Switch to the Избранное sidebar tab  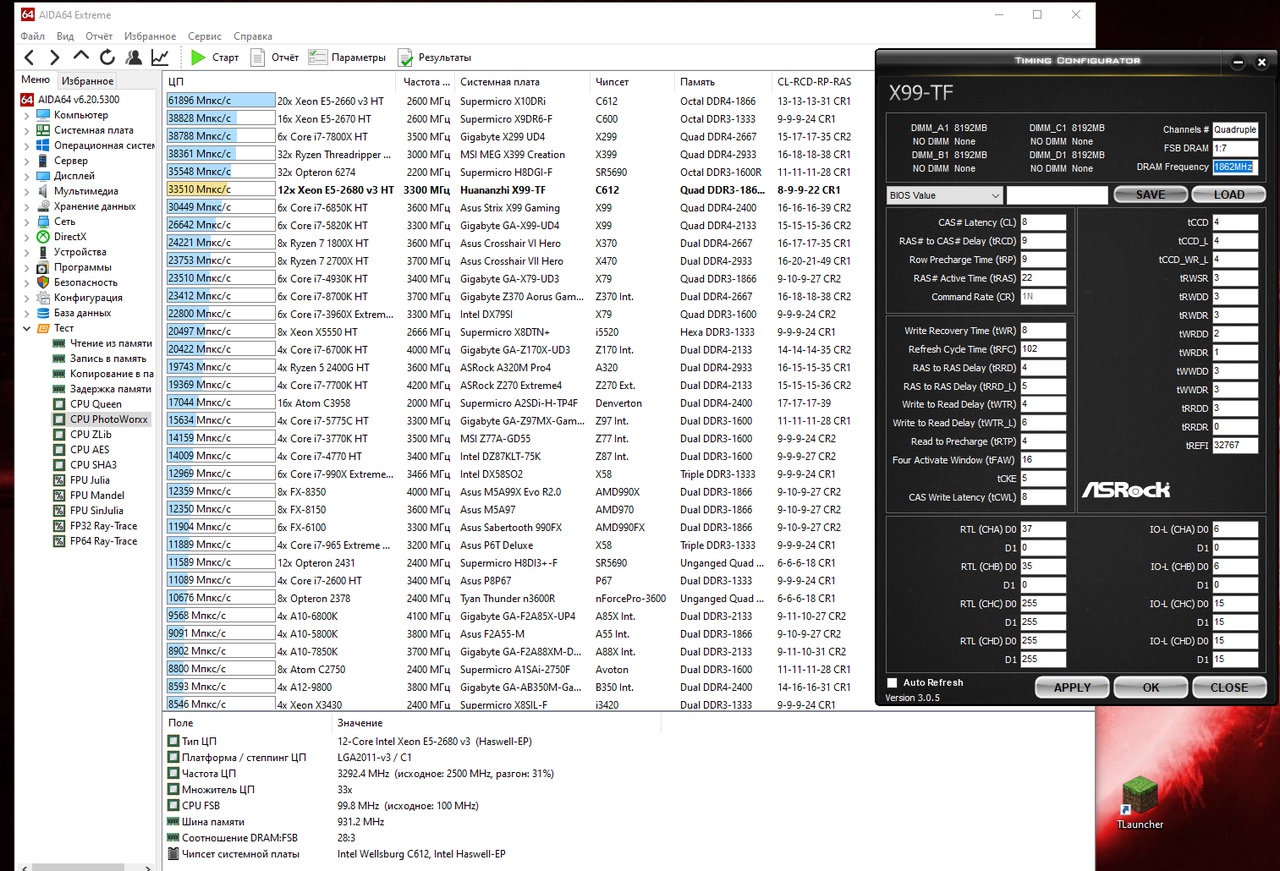[87, 81]
